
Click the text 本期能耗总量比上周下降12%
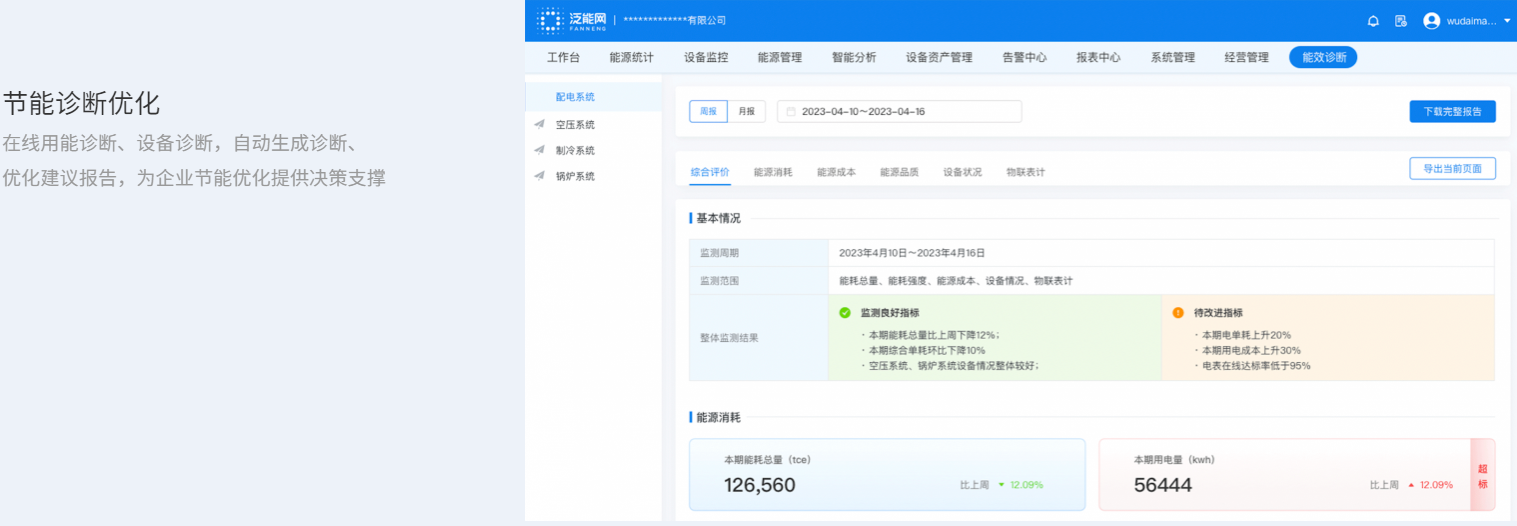coord(934,335)
